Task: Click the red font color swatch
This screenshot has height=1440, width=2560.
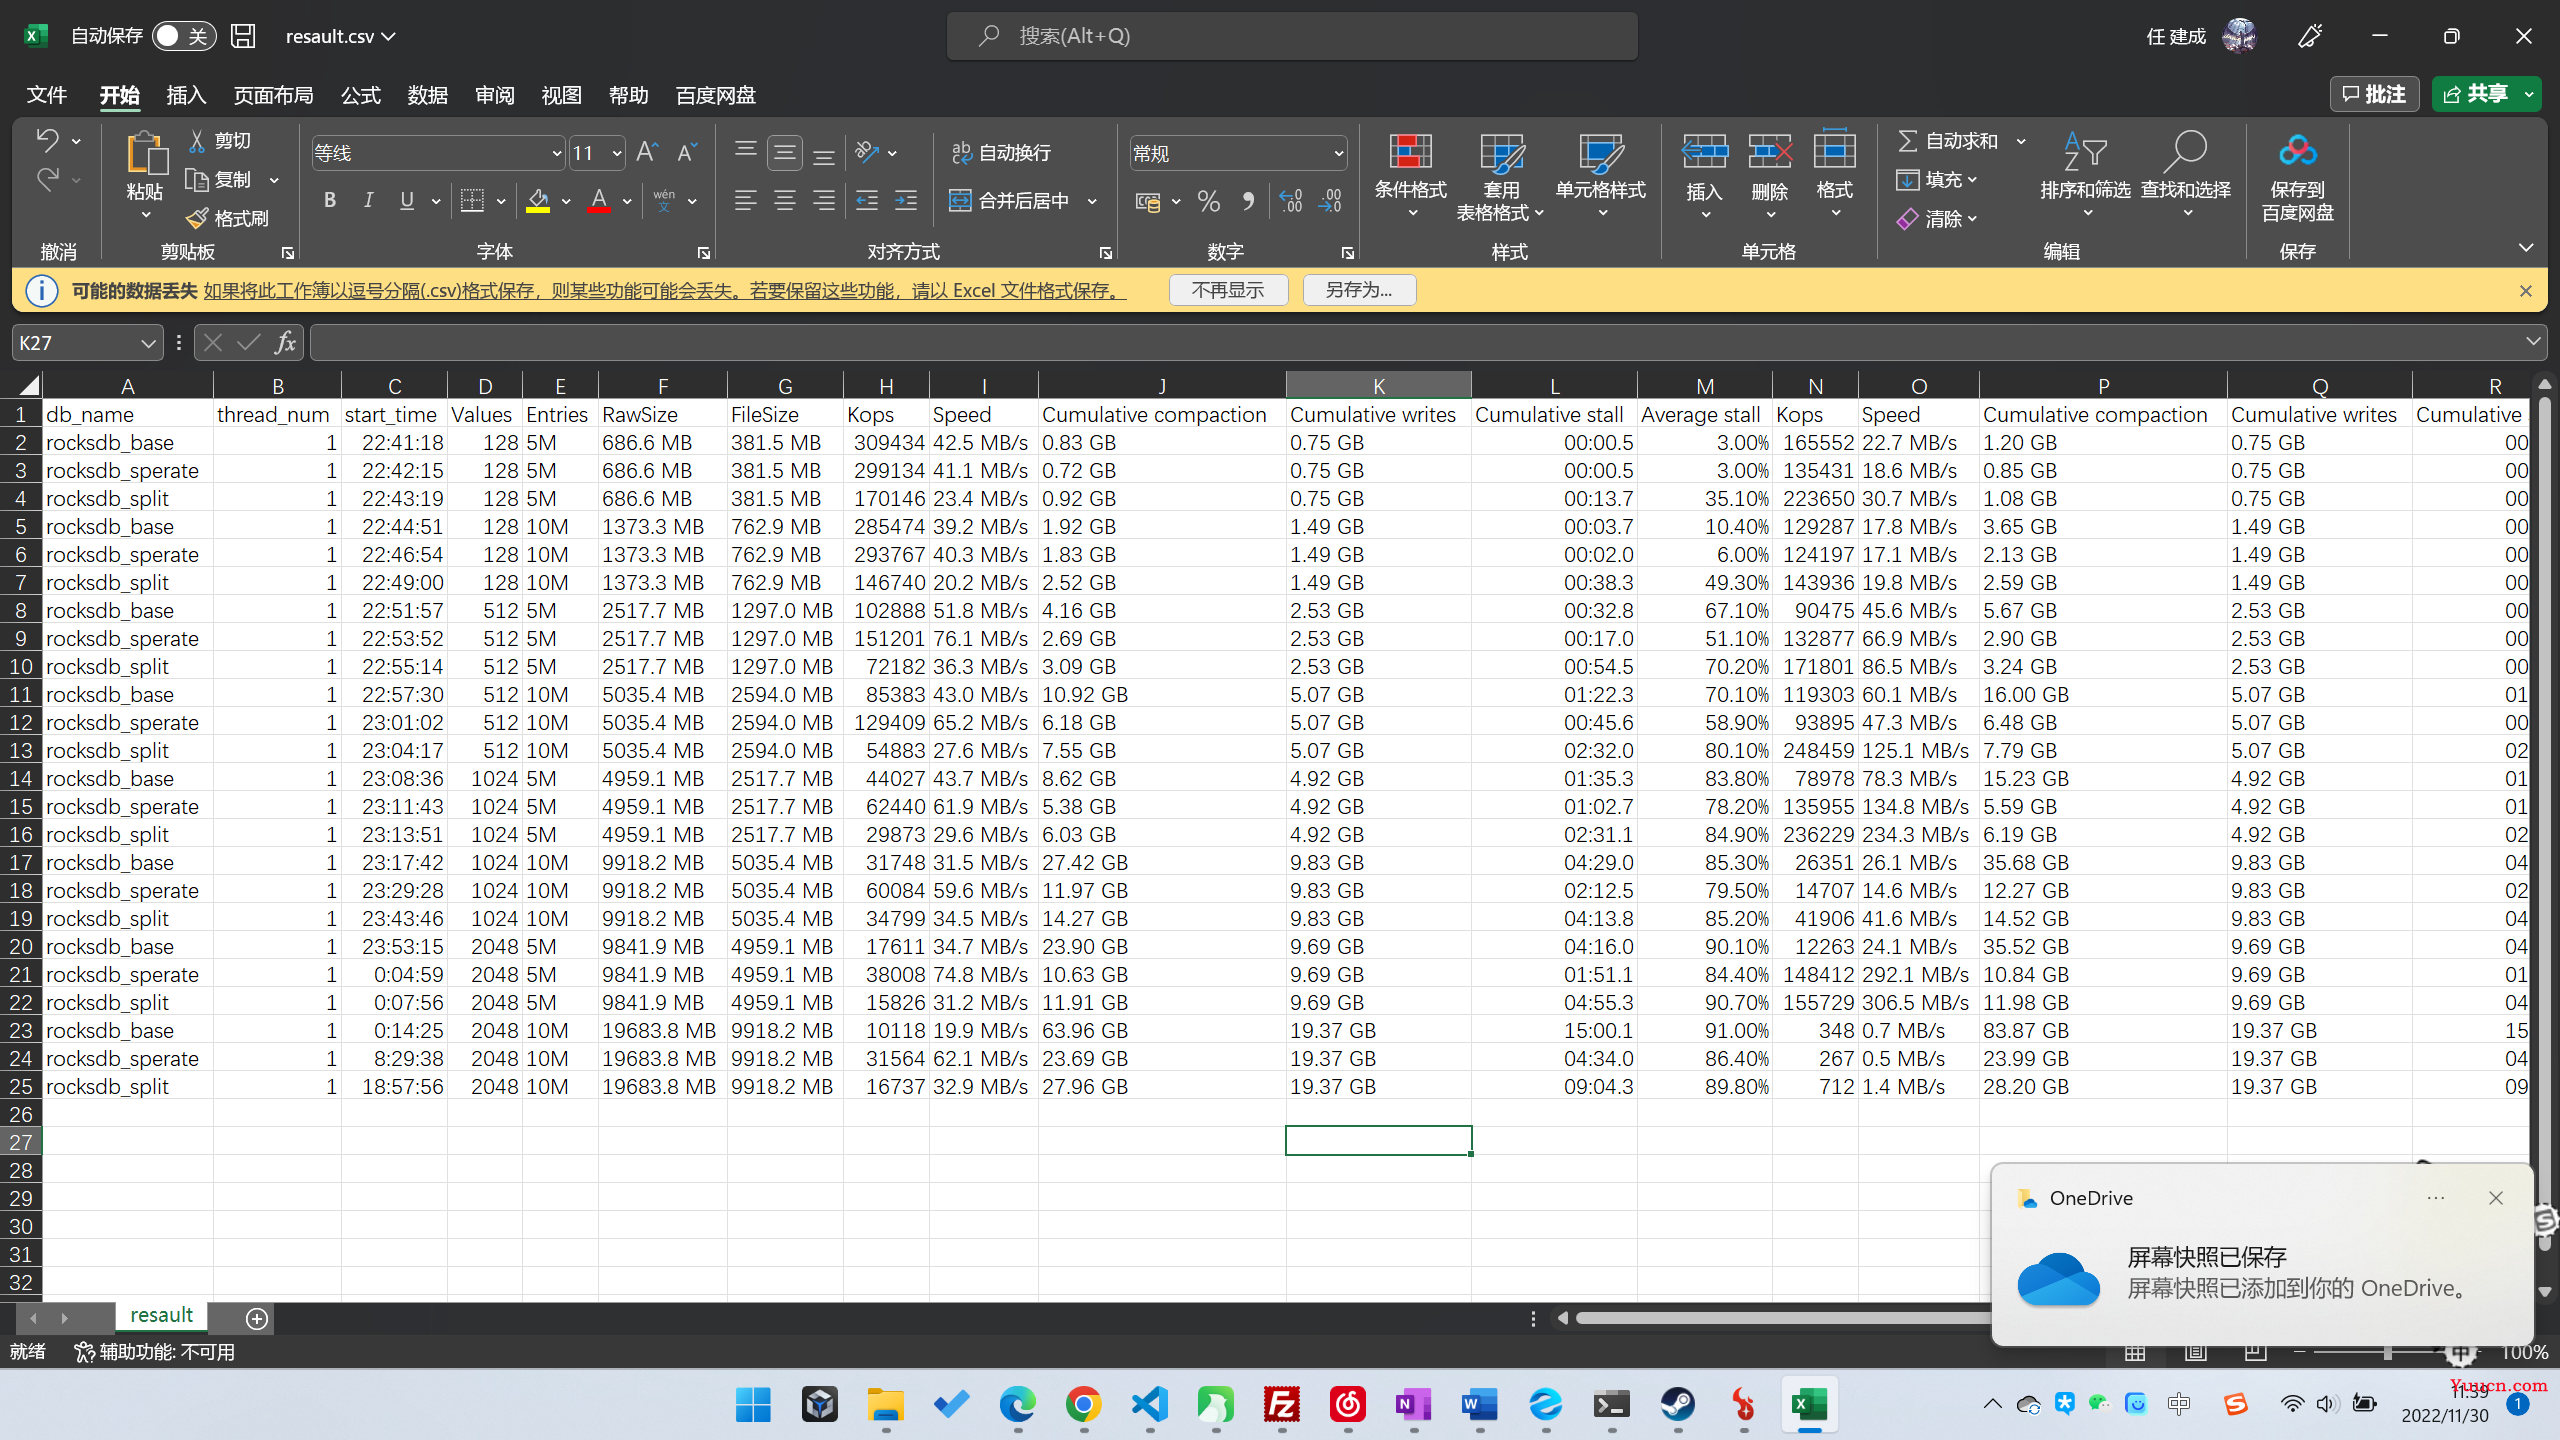Action: tap(599, 201)
